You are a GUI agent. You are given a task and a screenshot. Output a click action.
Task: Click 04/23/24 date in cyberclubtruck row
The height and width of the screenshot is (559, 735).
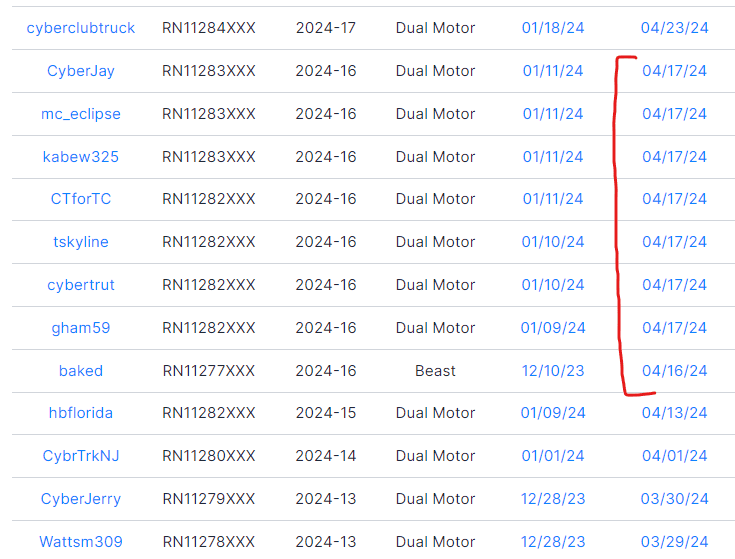point(675,28)
